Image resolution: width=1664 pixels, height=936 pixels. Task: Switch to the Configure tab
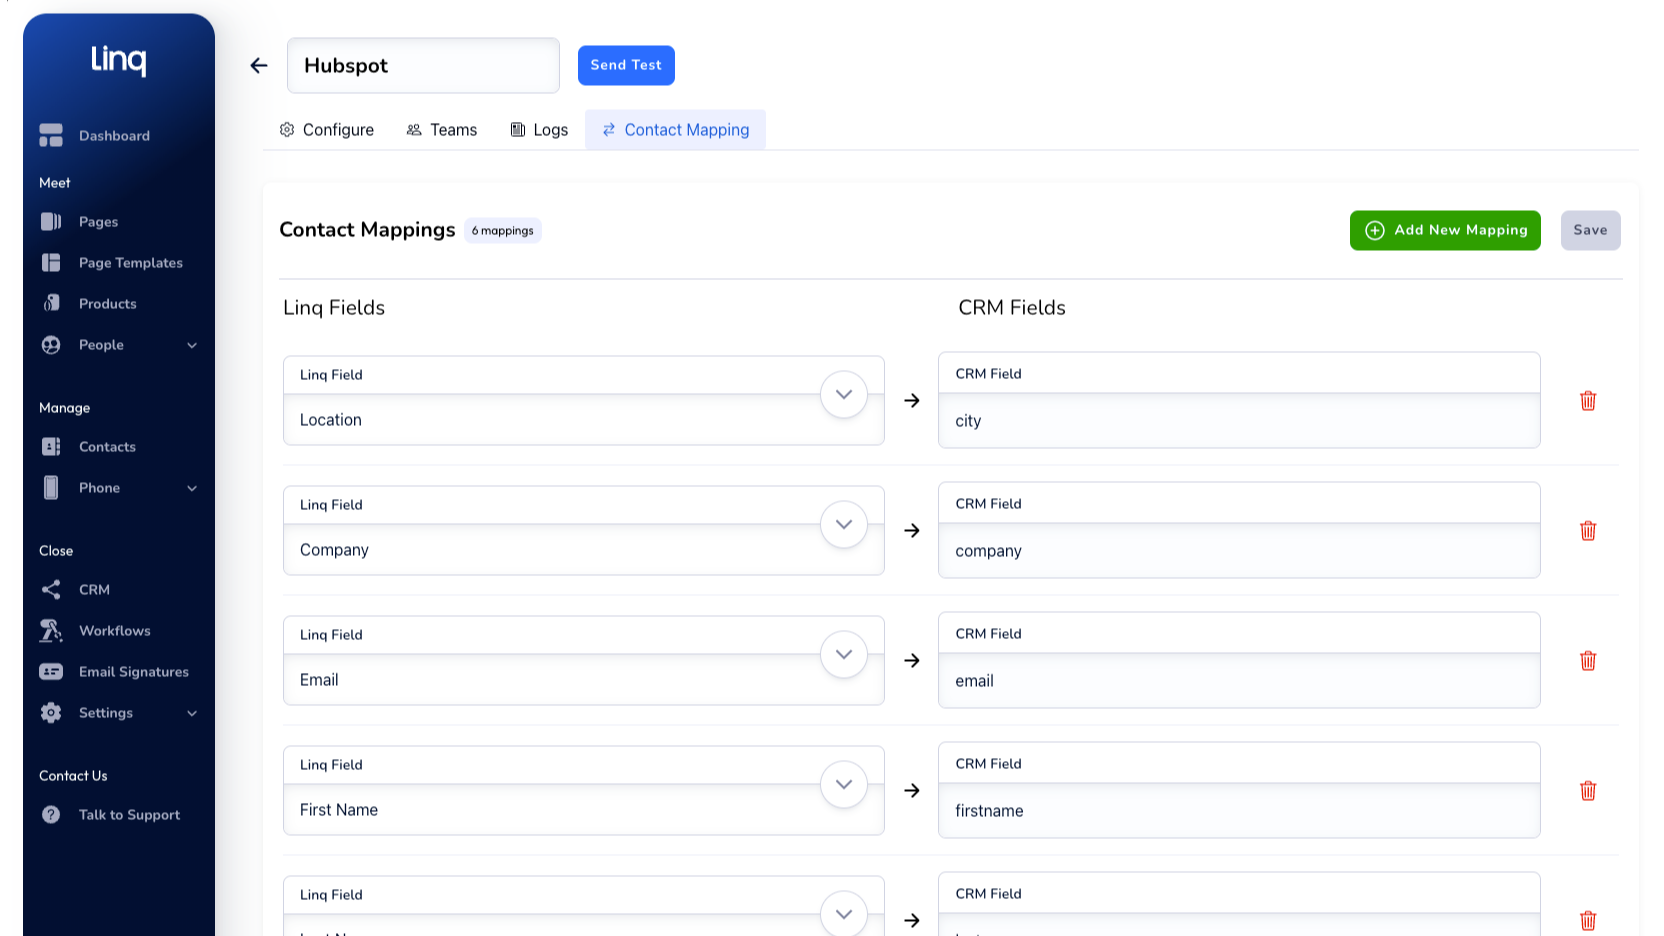327,130
